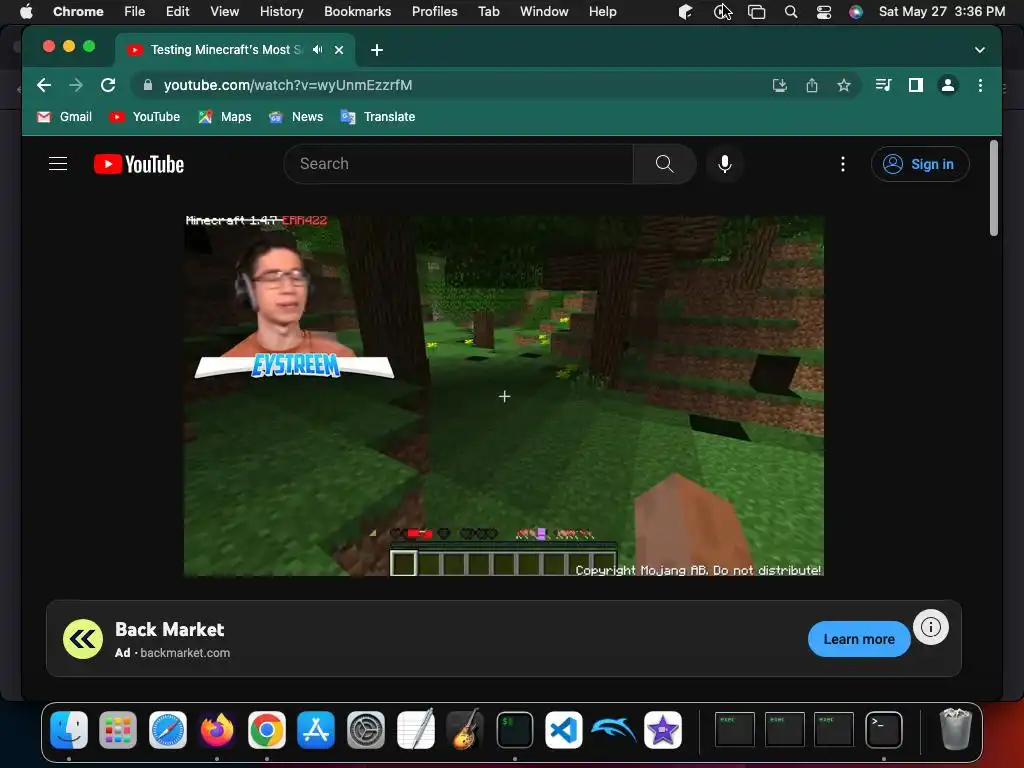Mute the tab via speaker icon
The height and width of the screenshot is (768, 1024).
coord(317,50)
